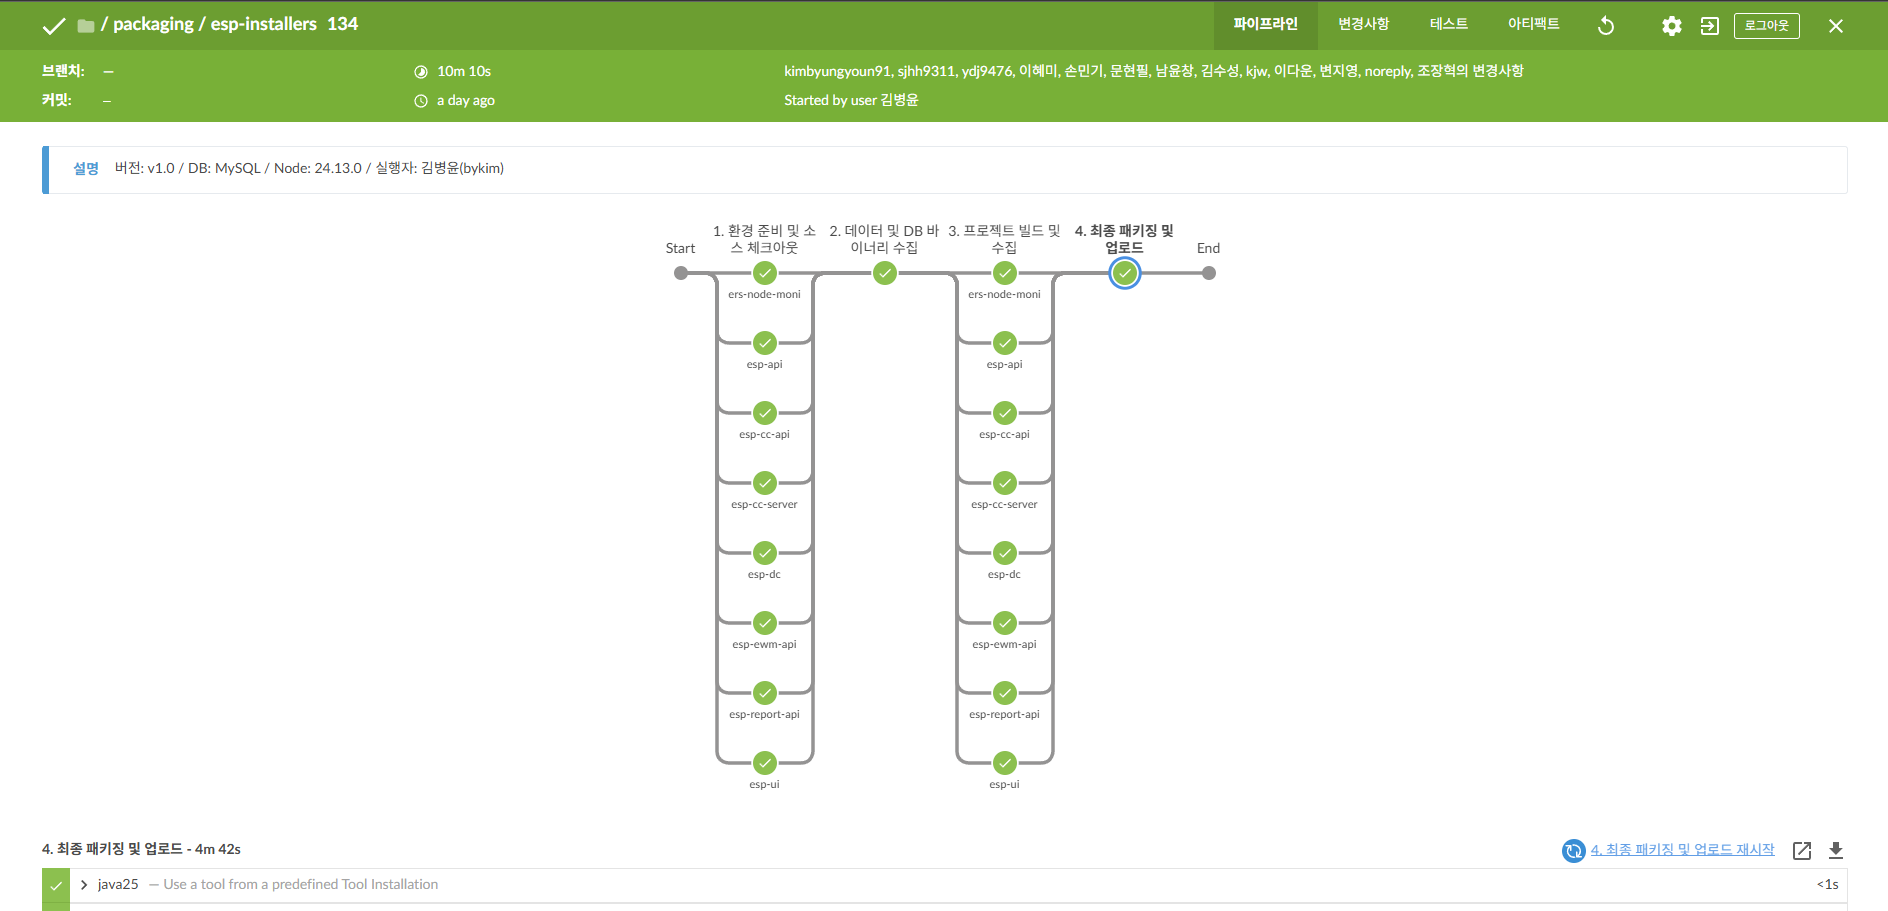Select stage 1 esp-ui node

765,763
